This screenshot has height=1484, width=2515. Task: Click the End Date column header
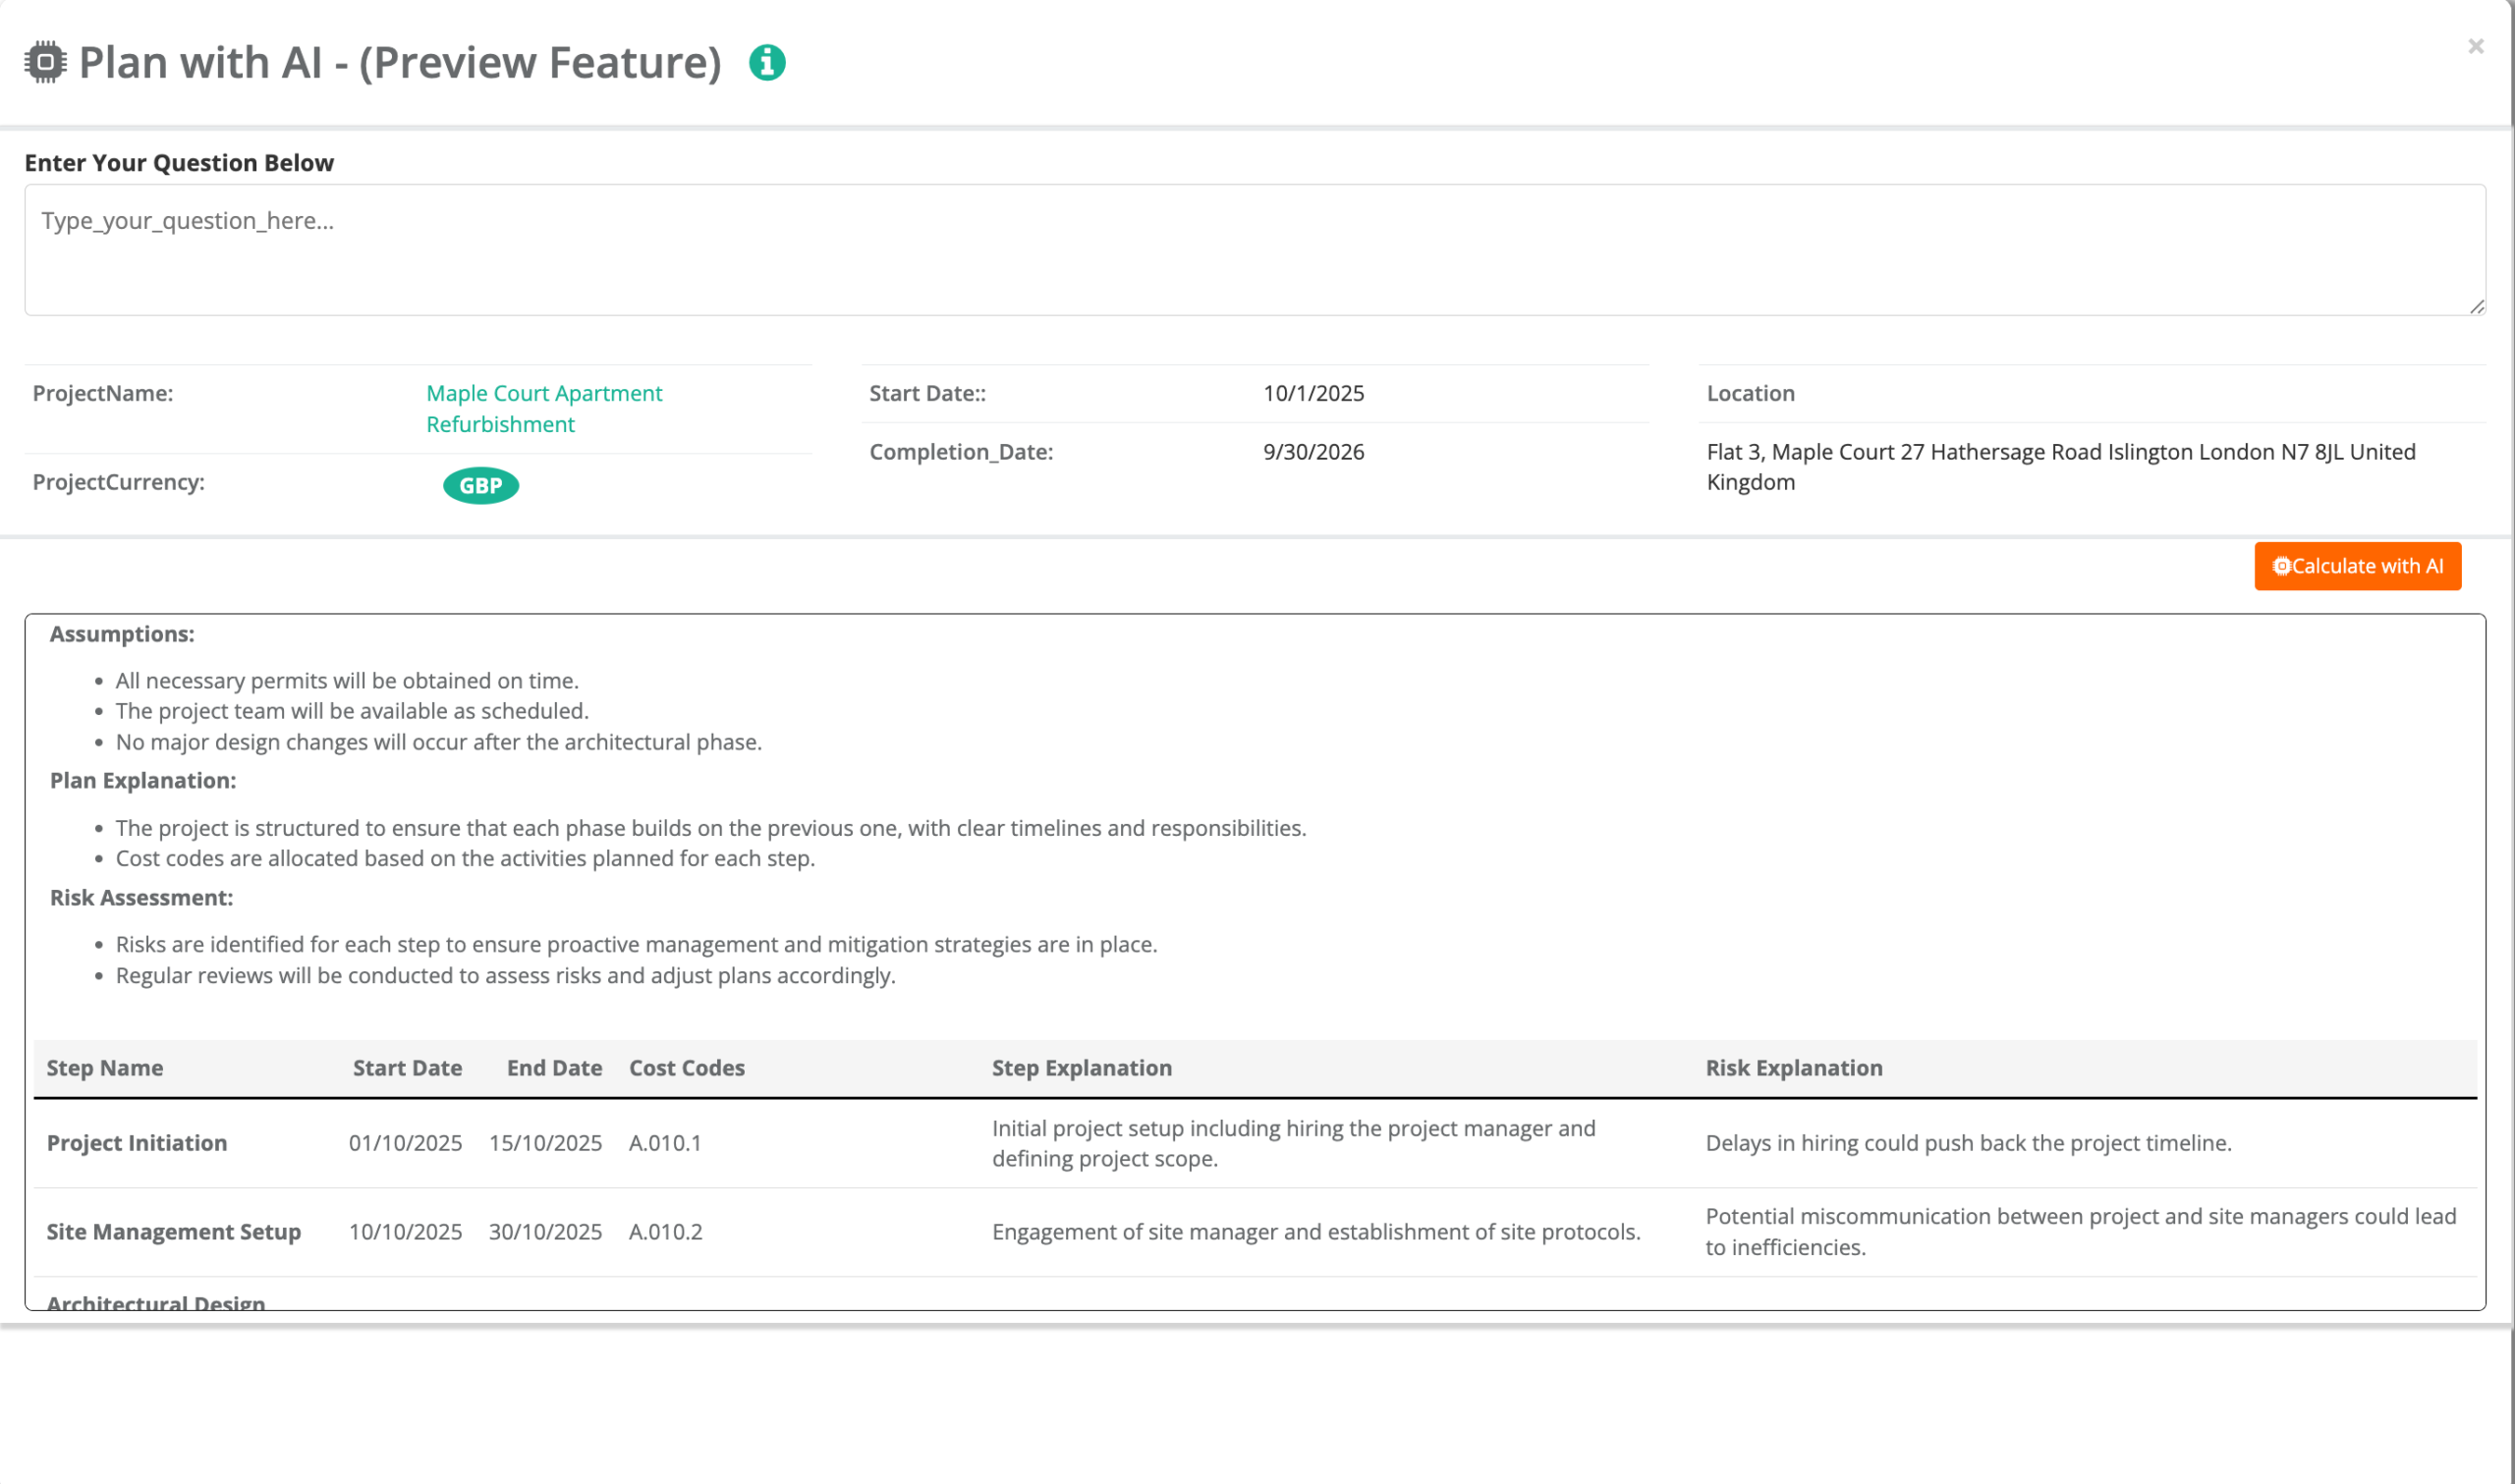tap(554, 1068)
